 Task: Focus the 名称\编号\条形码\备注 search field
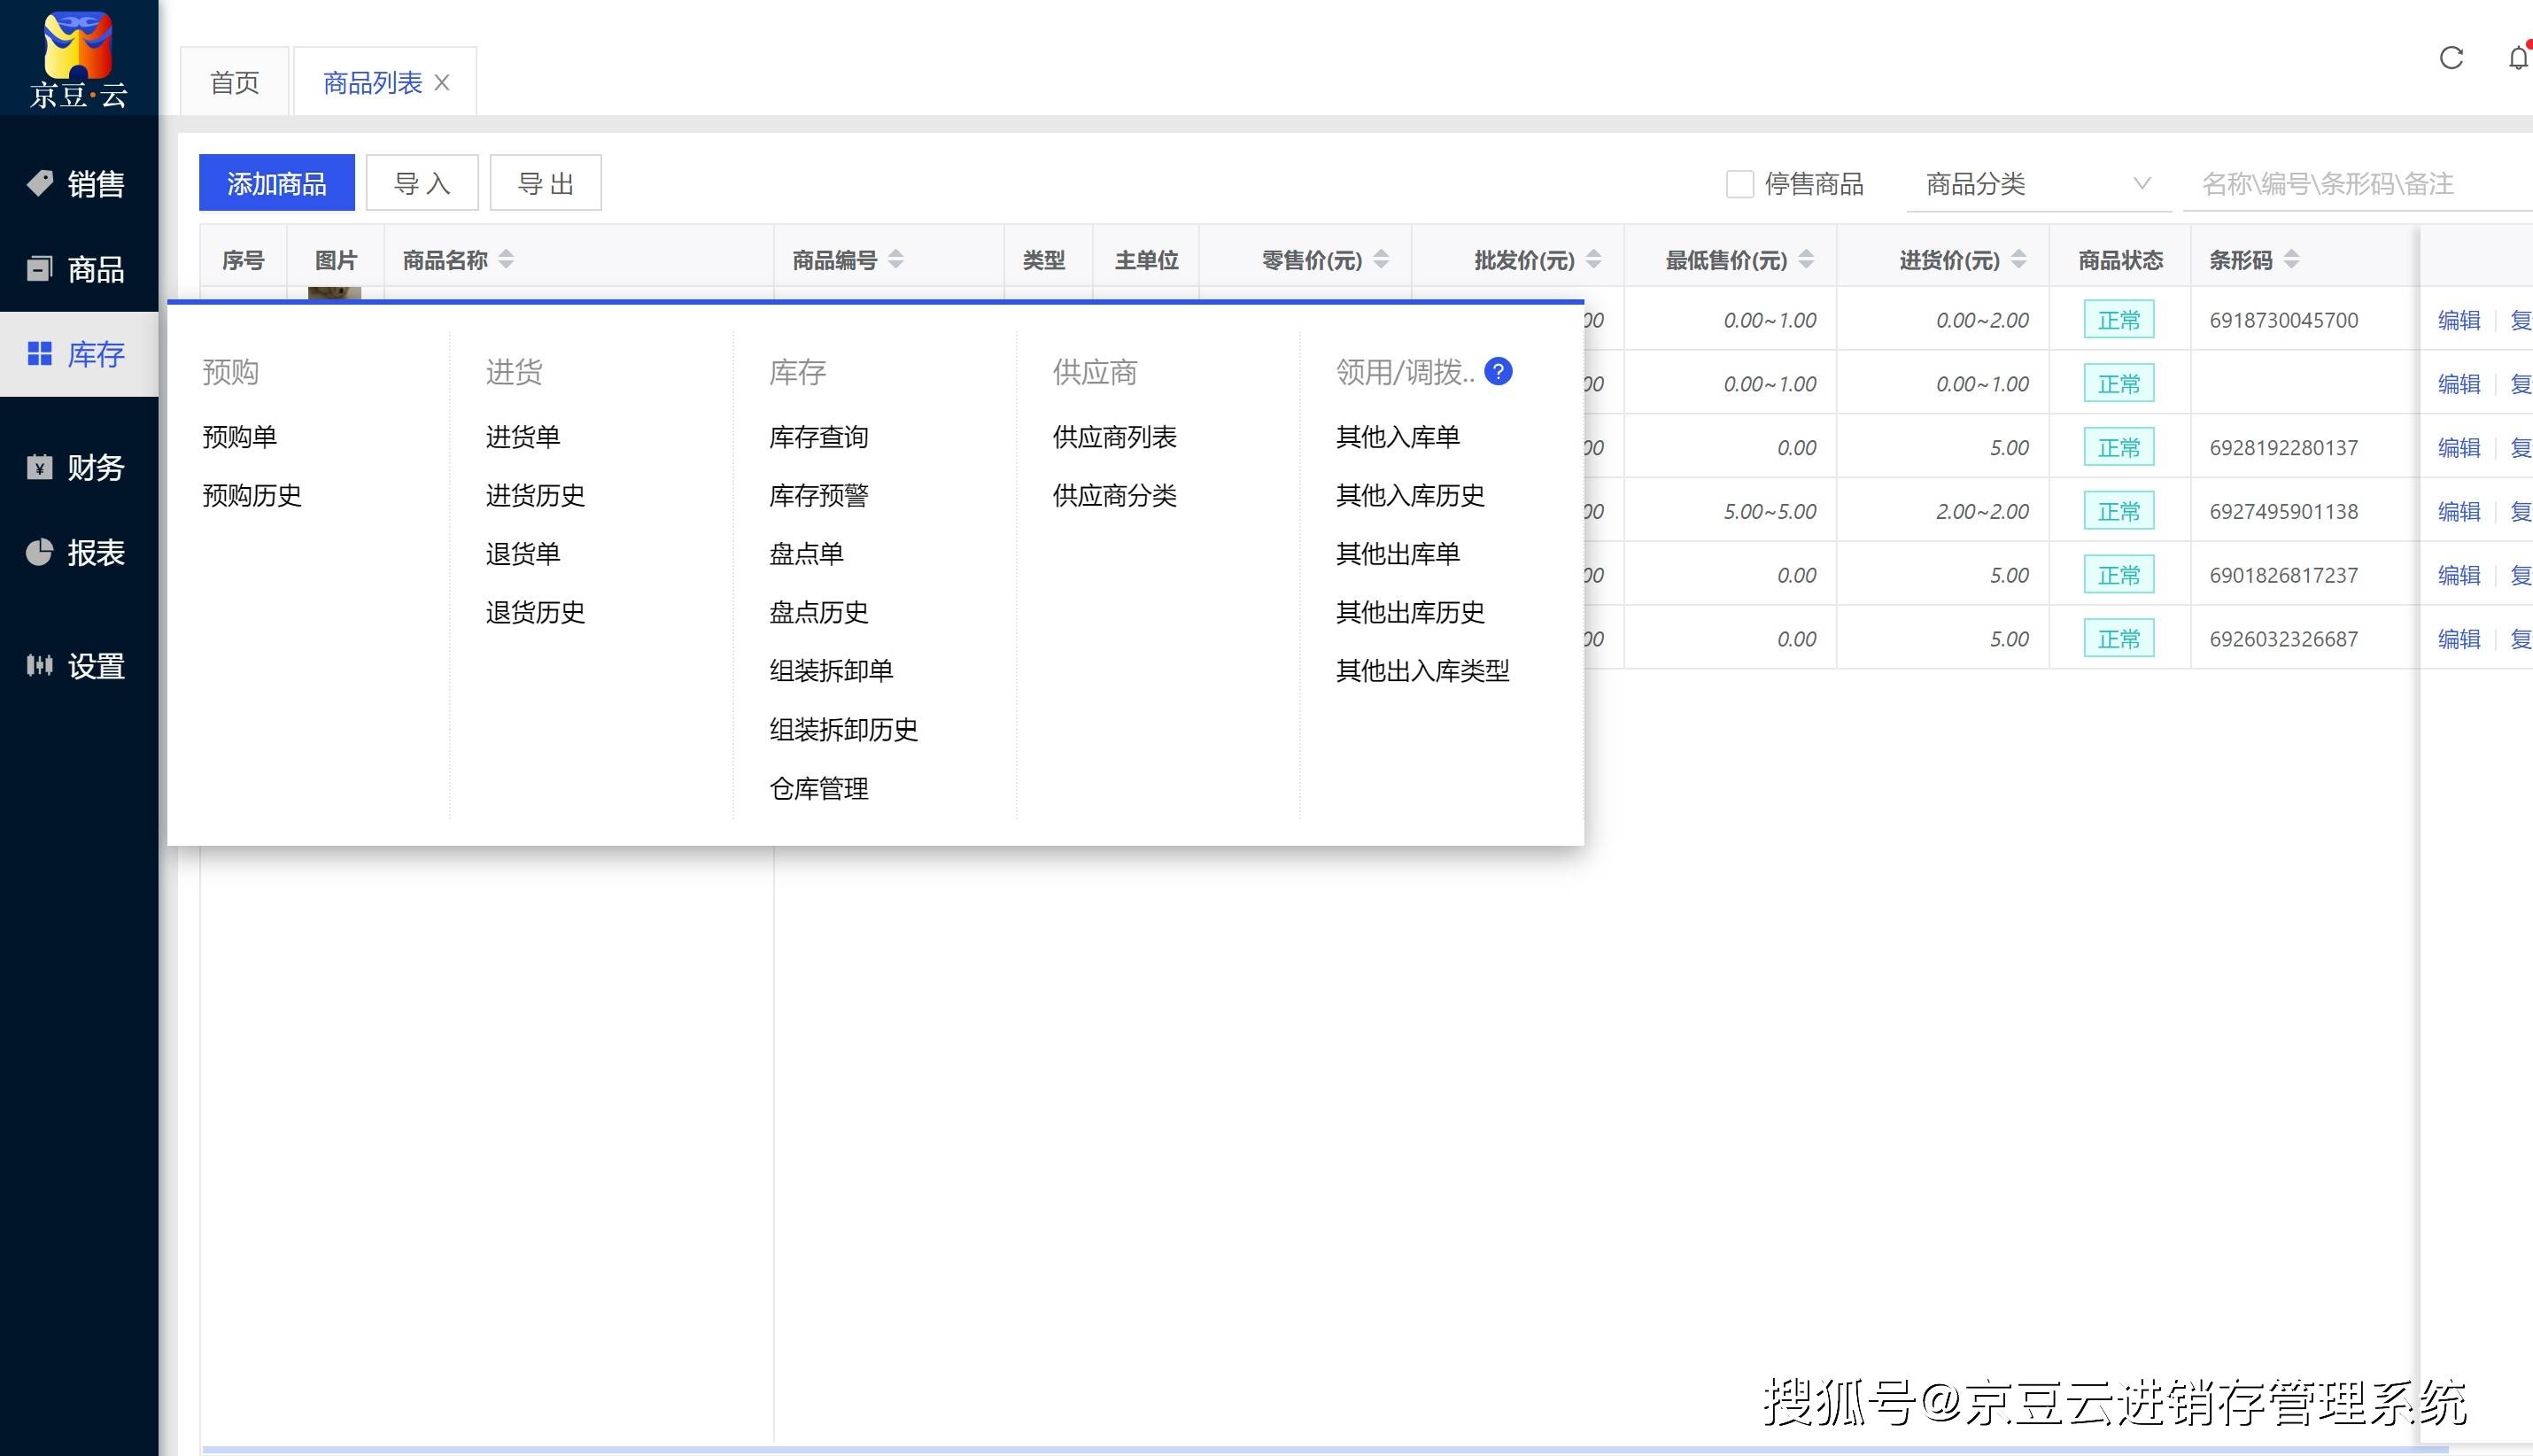(x=2358, y=184)
